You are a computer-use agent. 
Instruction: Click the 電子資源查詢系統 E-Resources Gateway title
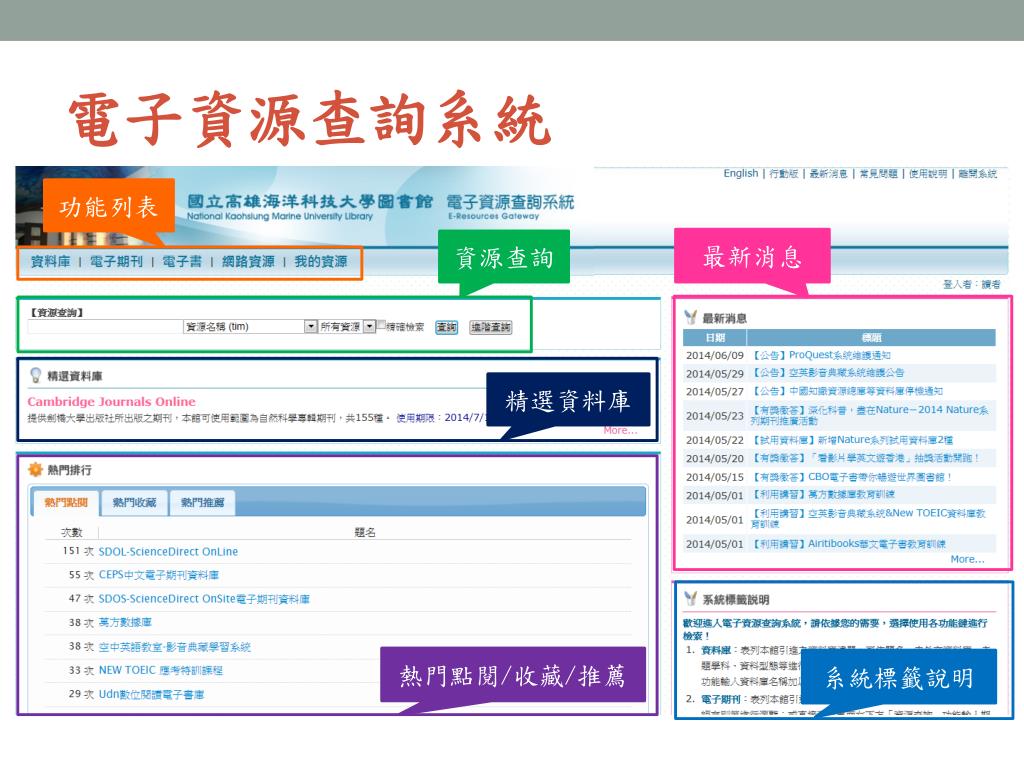click(x=510, y=206)
